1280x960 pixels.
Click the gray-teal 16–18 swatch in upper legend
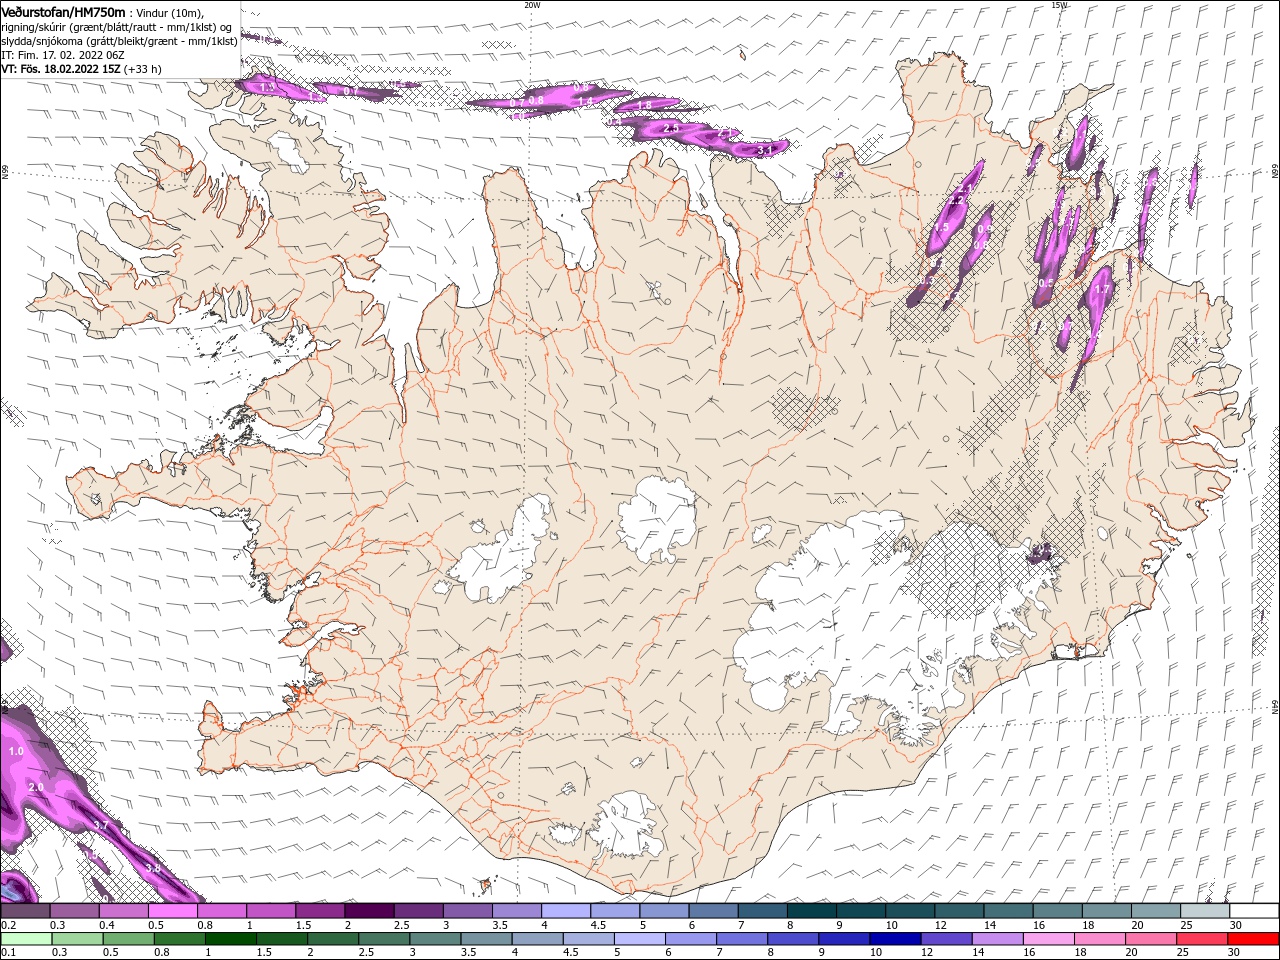(x=1059, y=911)
